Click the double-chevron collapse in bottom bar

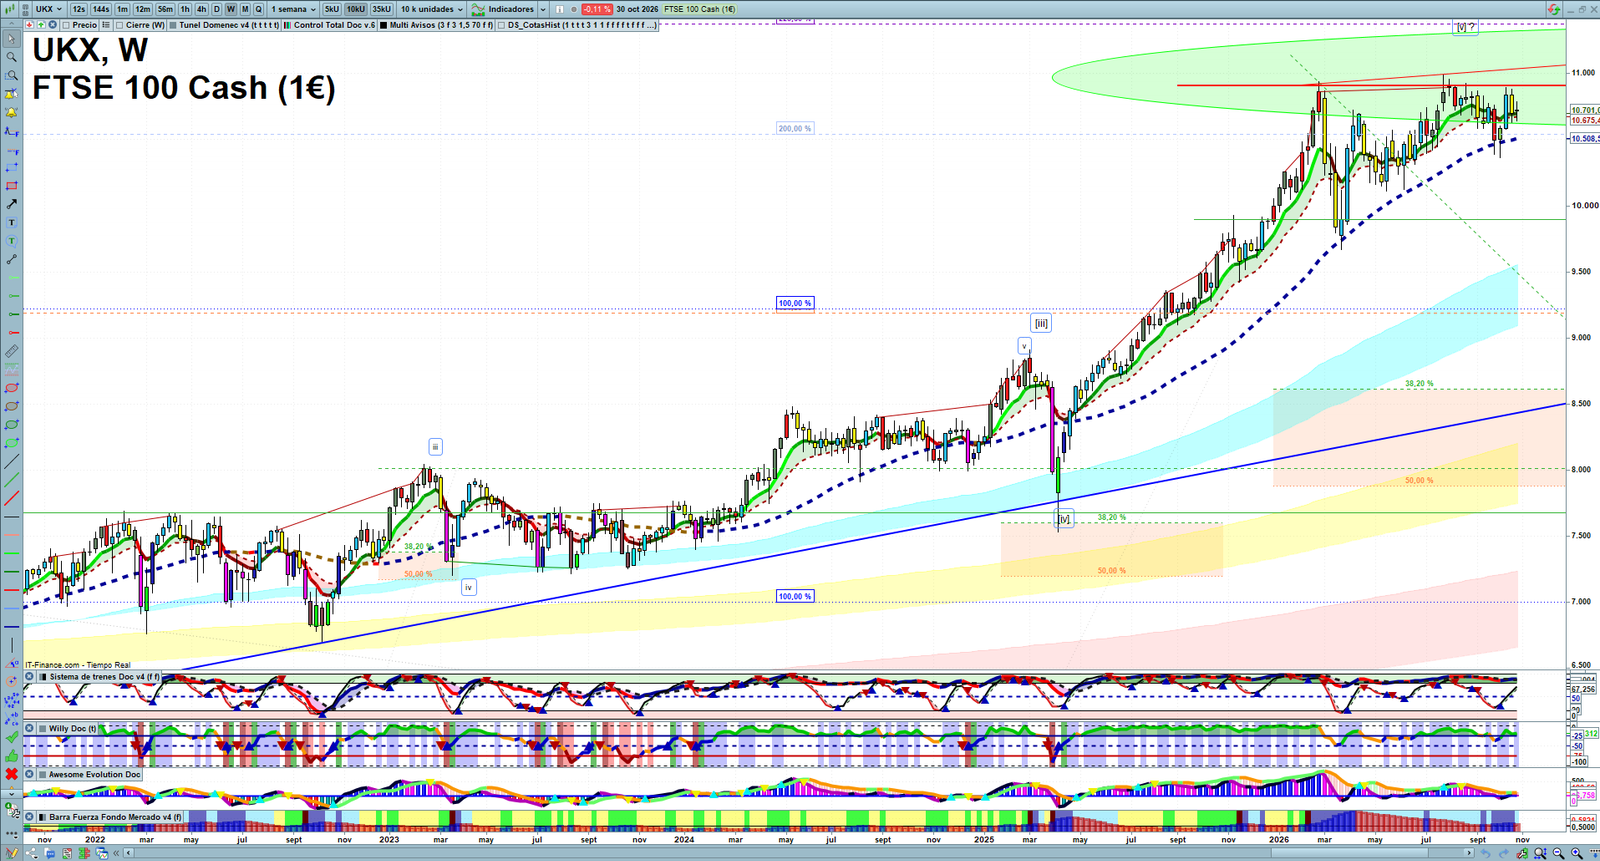point(116,853)
